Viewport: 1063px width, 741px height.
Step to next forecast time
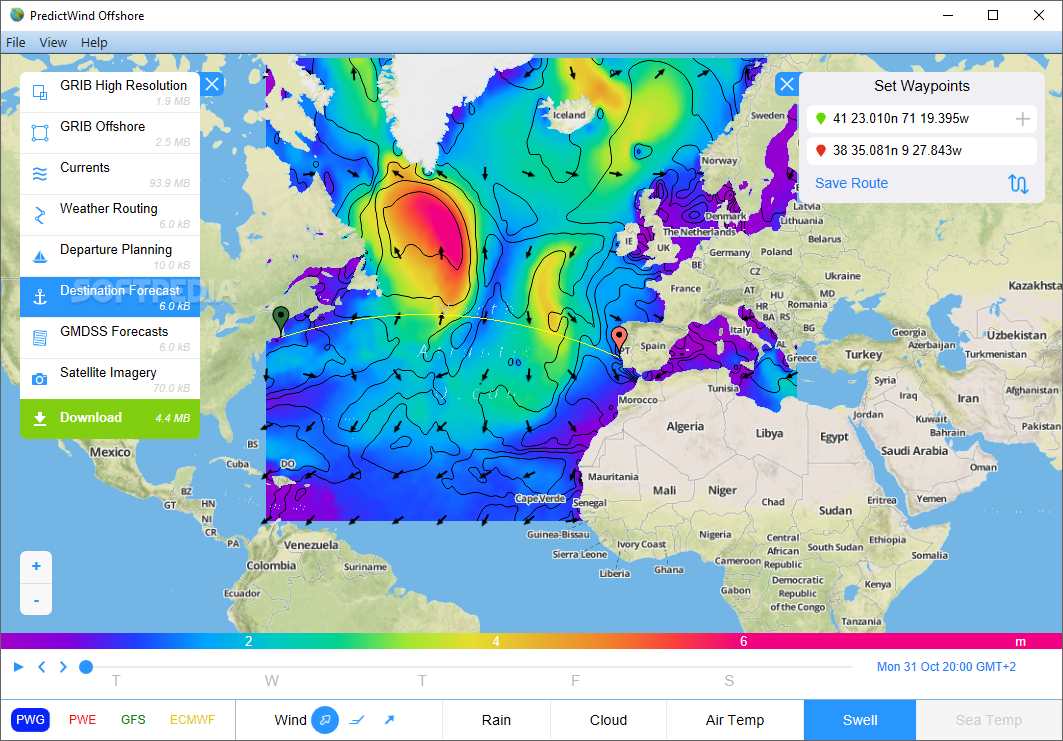click(x=63, y=667)
